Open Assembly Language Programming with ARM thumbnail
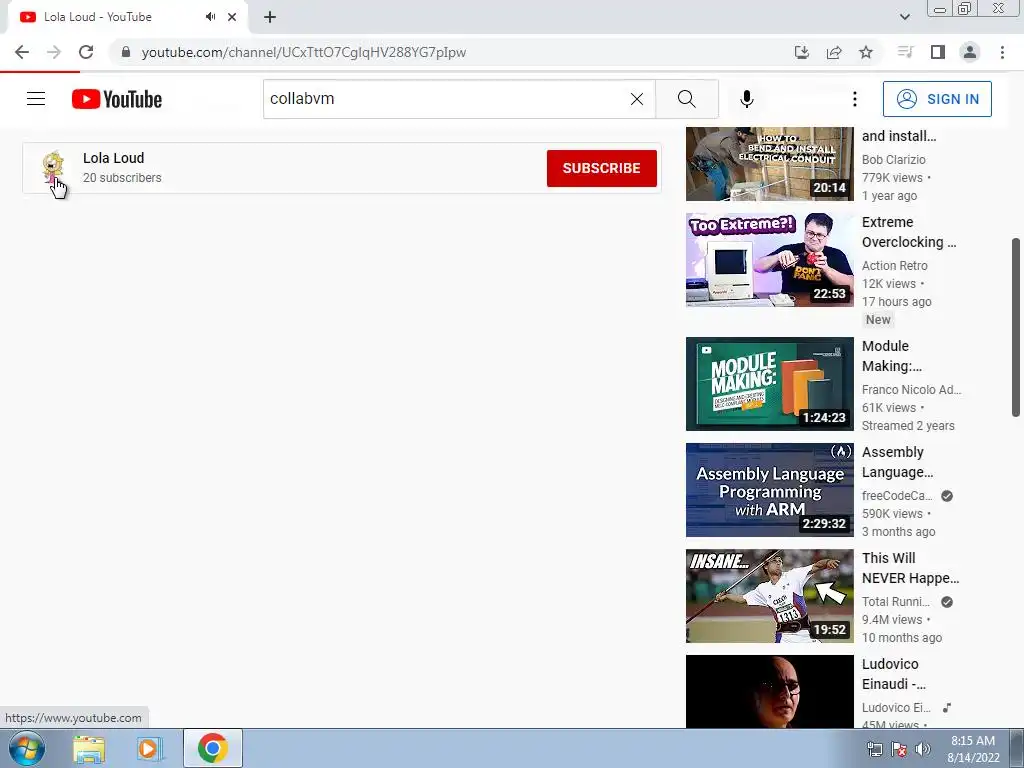 tap(769, 490)
